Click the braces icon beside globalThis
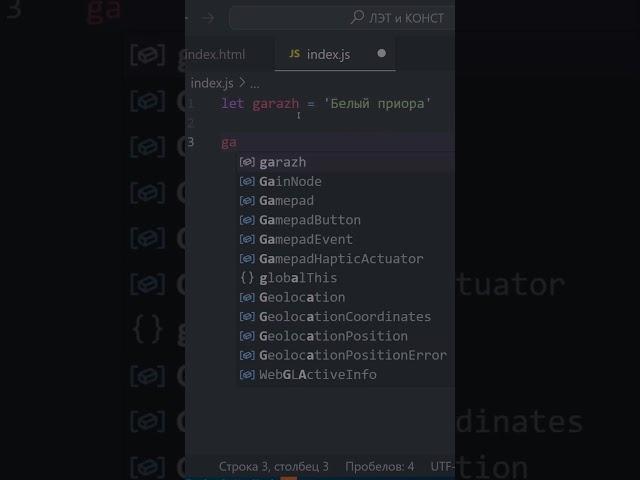This screenshot has height=480, width=640. (x=248, y=278)
